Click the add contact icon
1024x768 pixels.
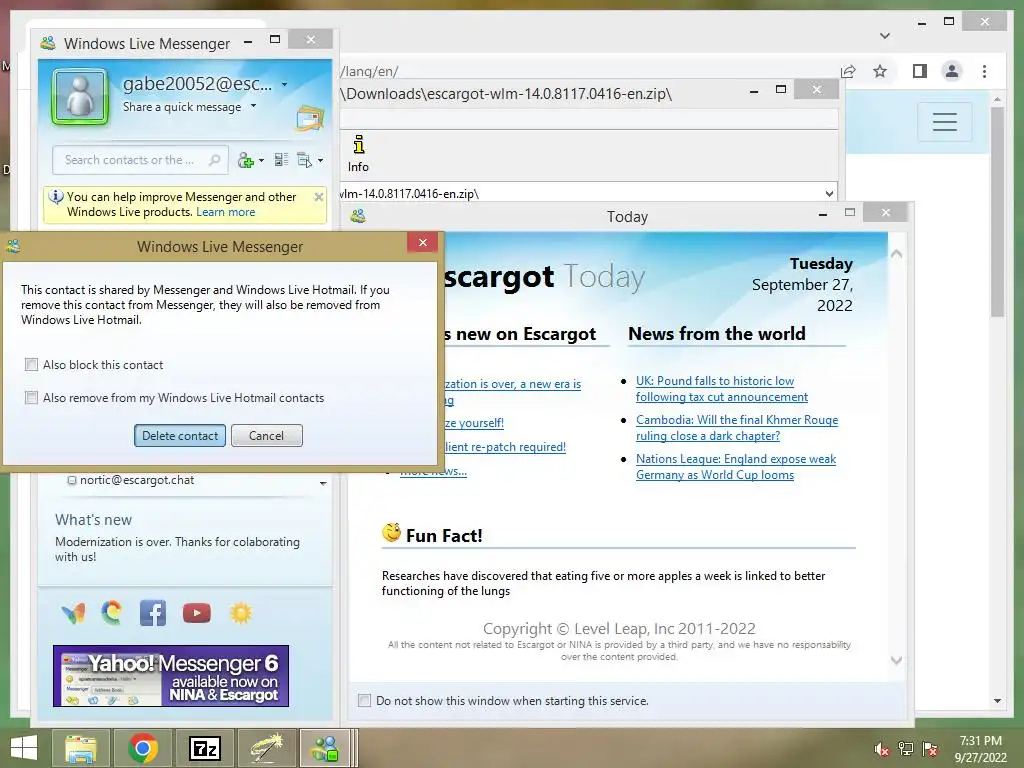(x=246, y=160)
